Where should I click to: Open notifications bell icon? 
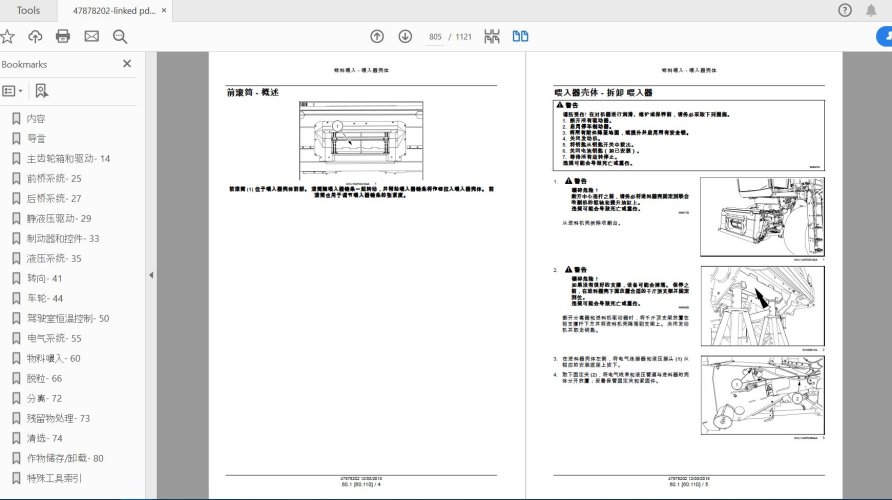click(x=873, y=10)
